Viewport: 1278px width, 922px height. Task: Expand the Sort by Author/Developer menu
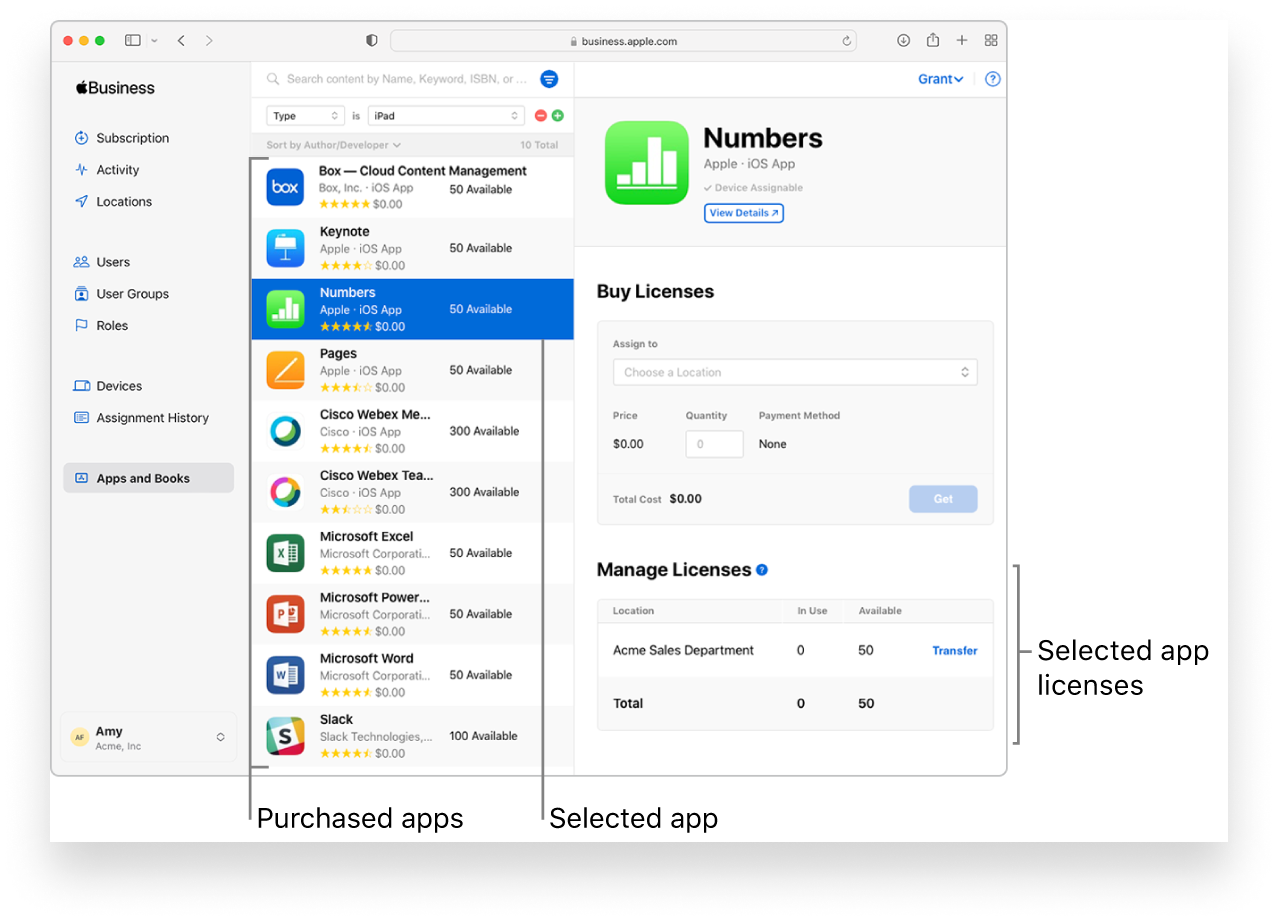pos(333,145)
